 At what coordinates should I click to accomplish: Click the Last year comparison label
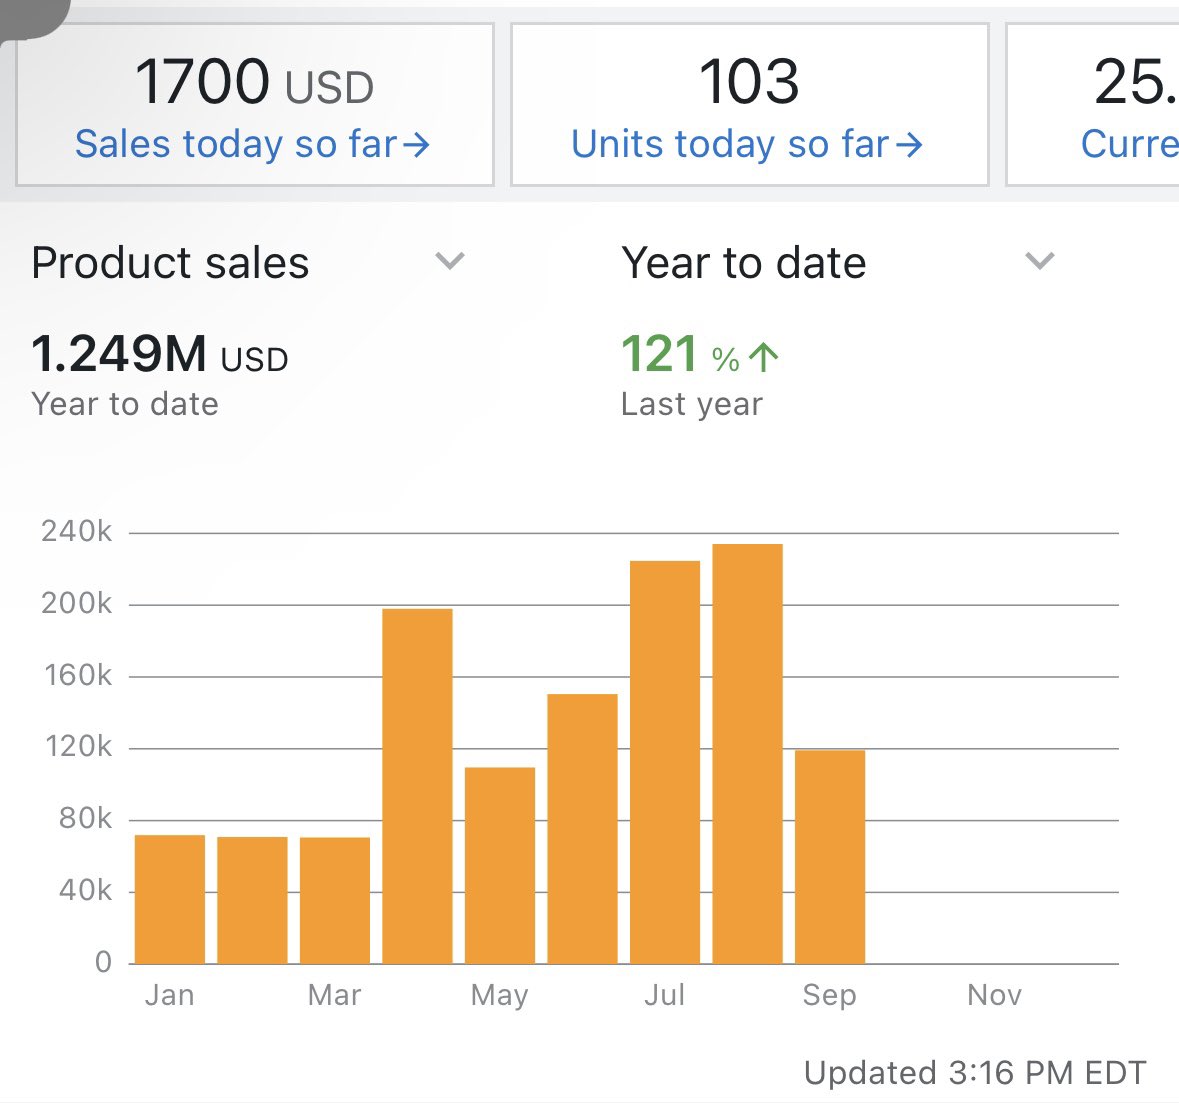(x=692, y=404)
